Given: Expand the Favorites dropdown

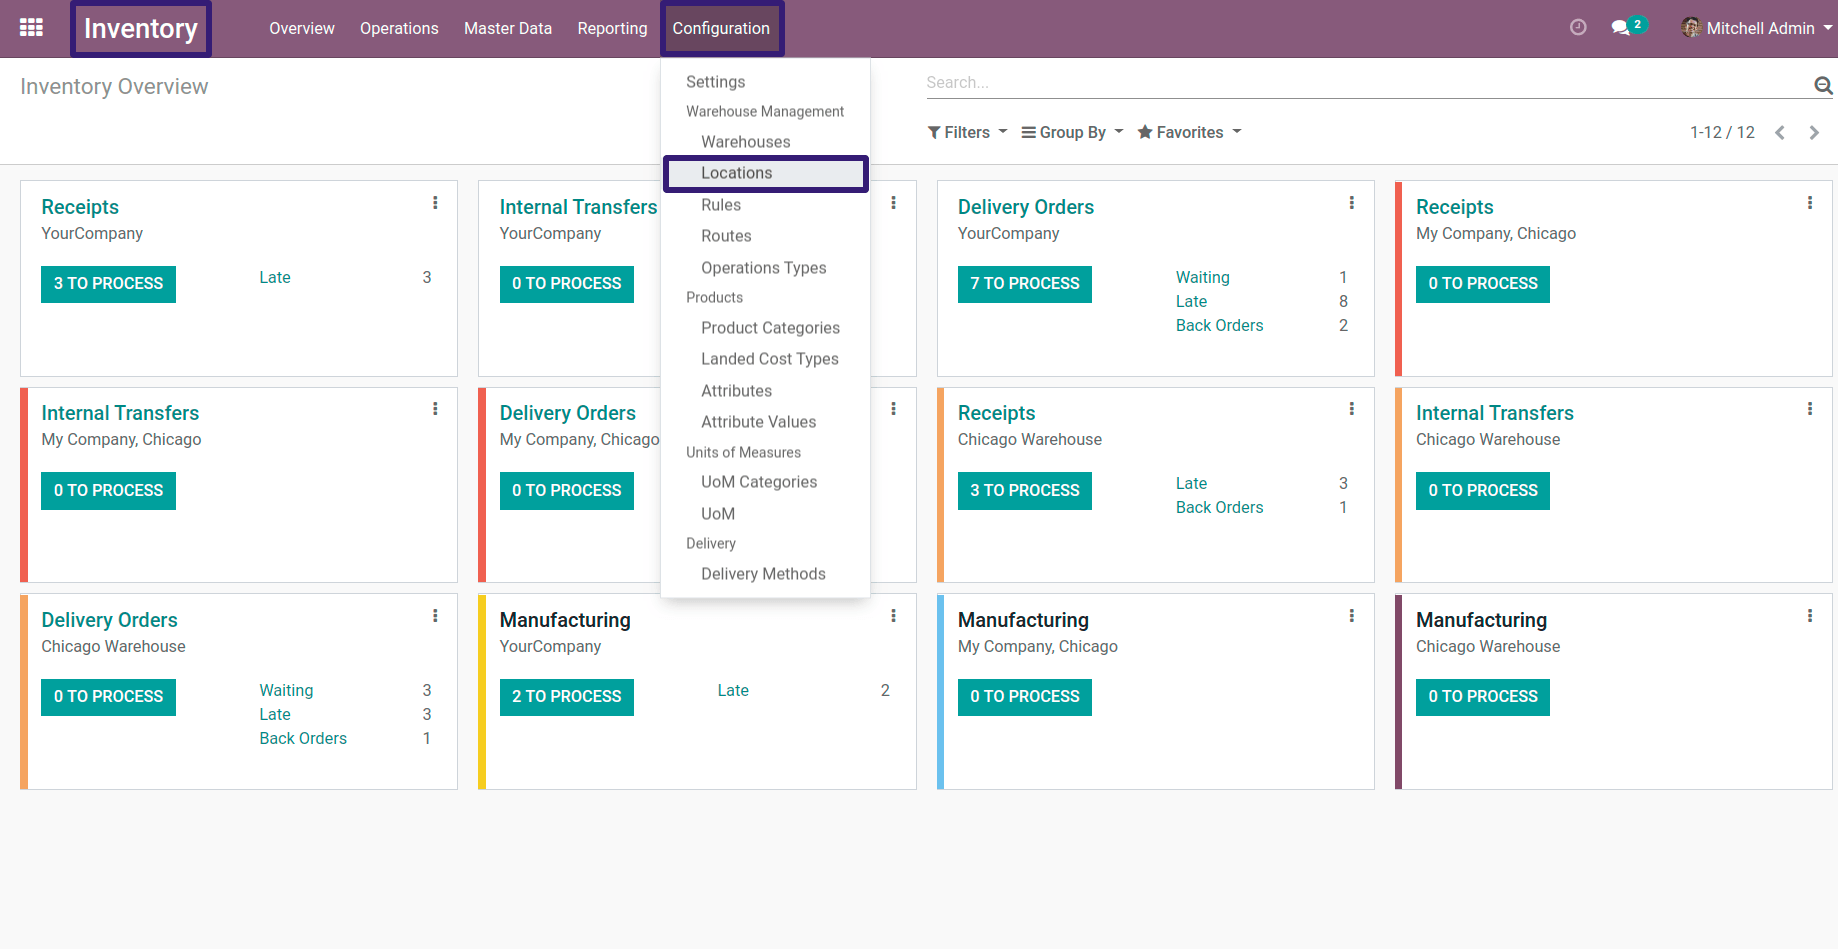Looking at the screenshot, I should tap(1189, 132).
